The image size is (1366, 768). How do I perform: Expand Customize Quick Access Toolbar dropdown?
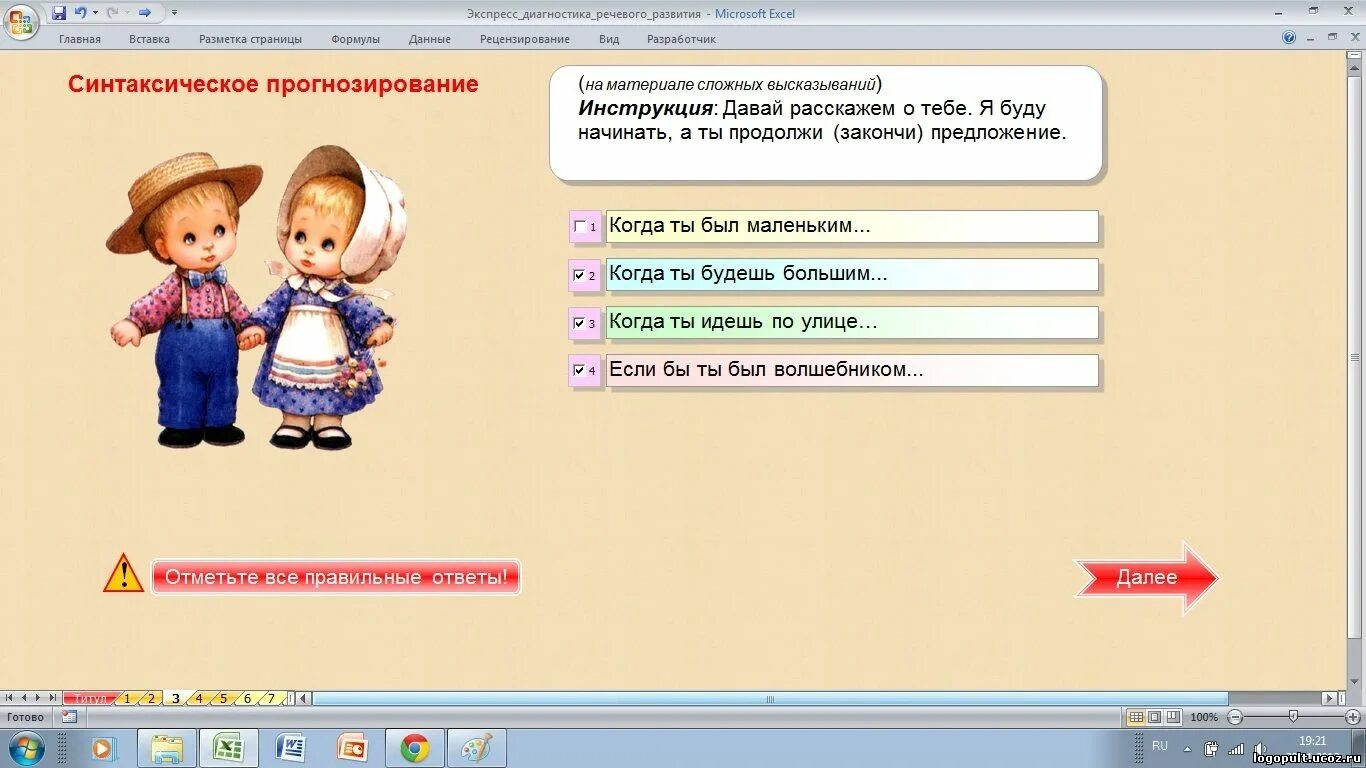pos(174,13)
